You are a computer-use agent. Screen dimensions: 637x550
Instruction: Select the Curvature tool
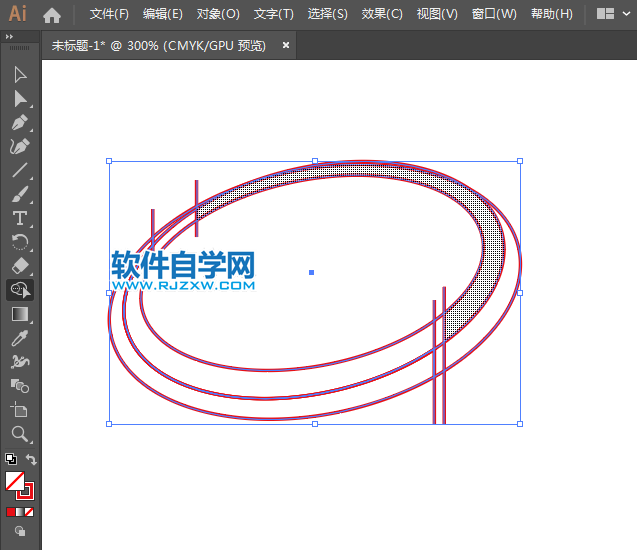(20, 146)
